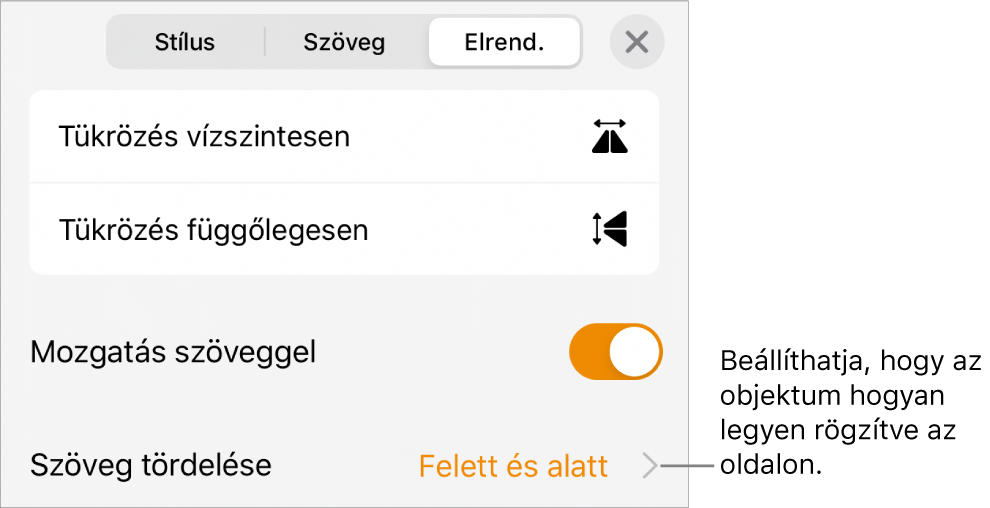
Task: Open the 'Felett és alatt' wrap option
Action: tap(513, 466)
